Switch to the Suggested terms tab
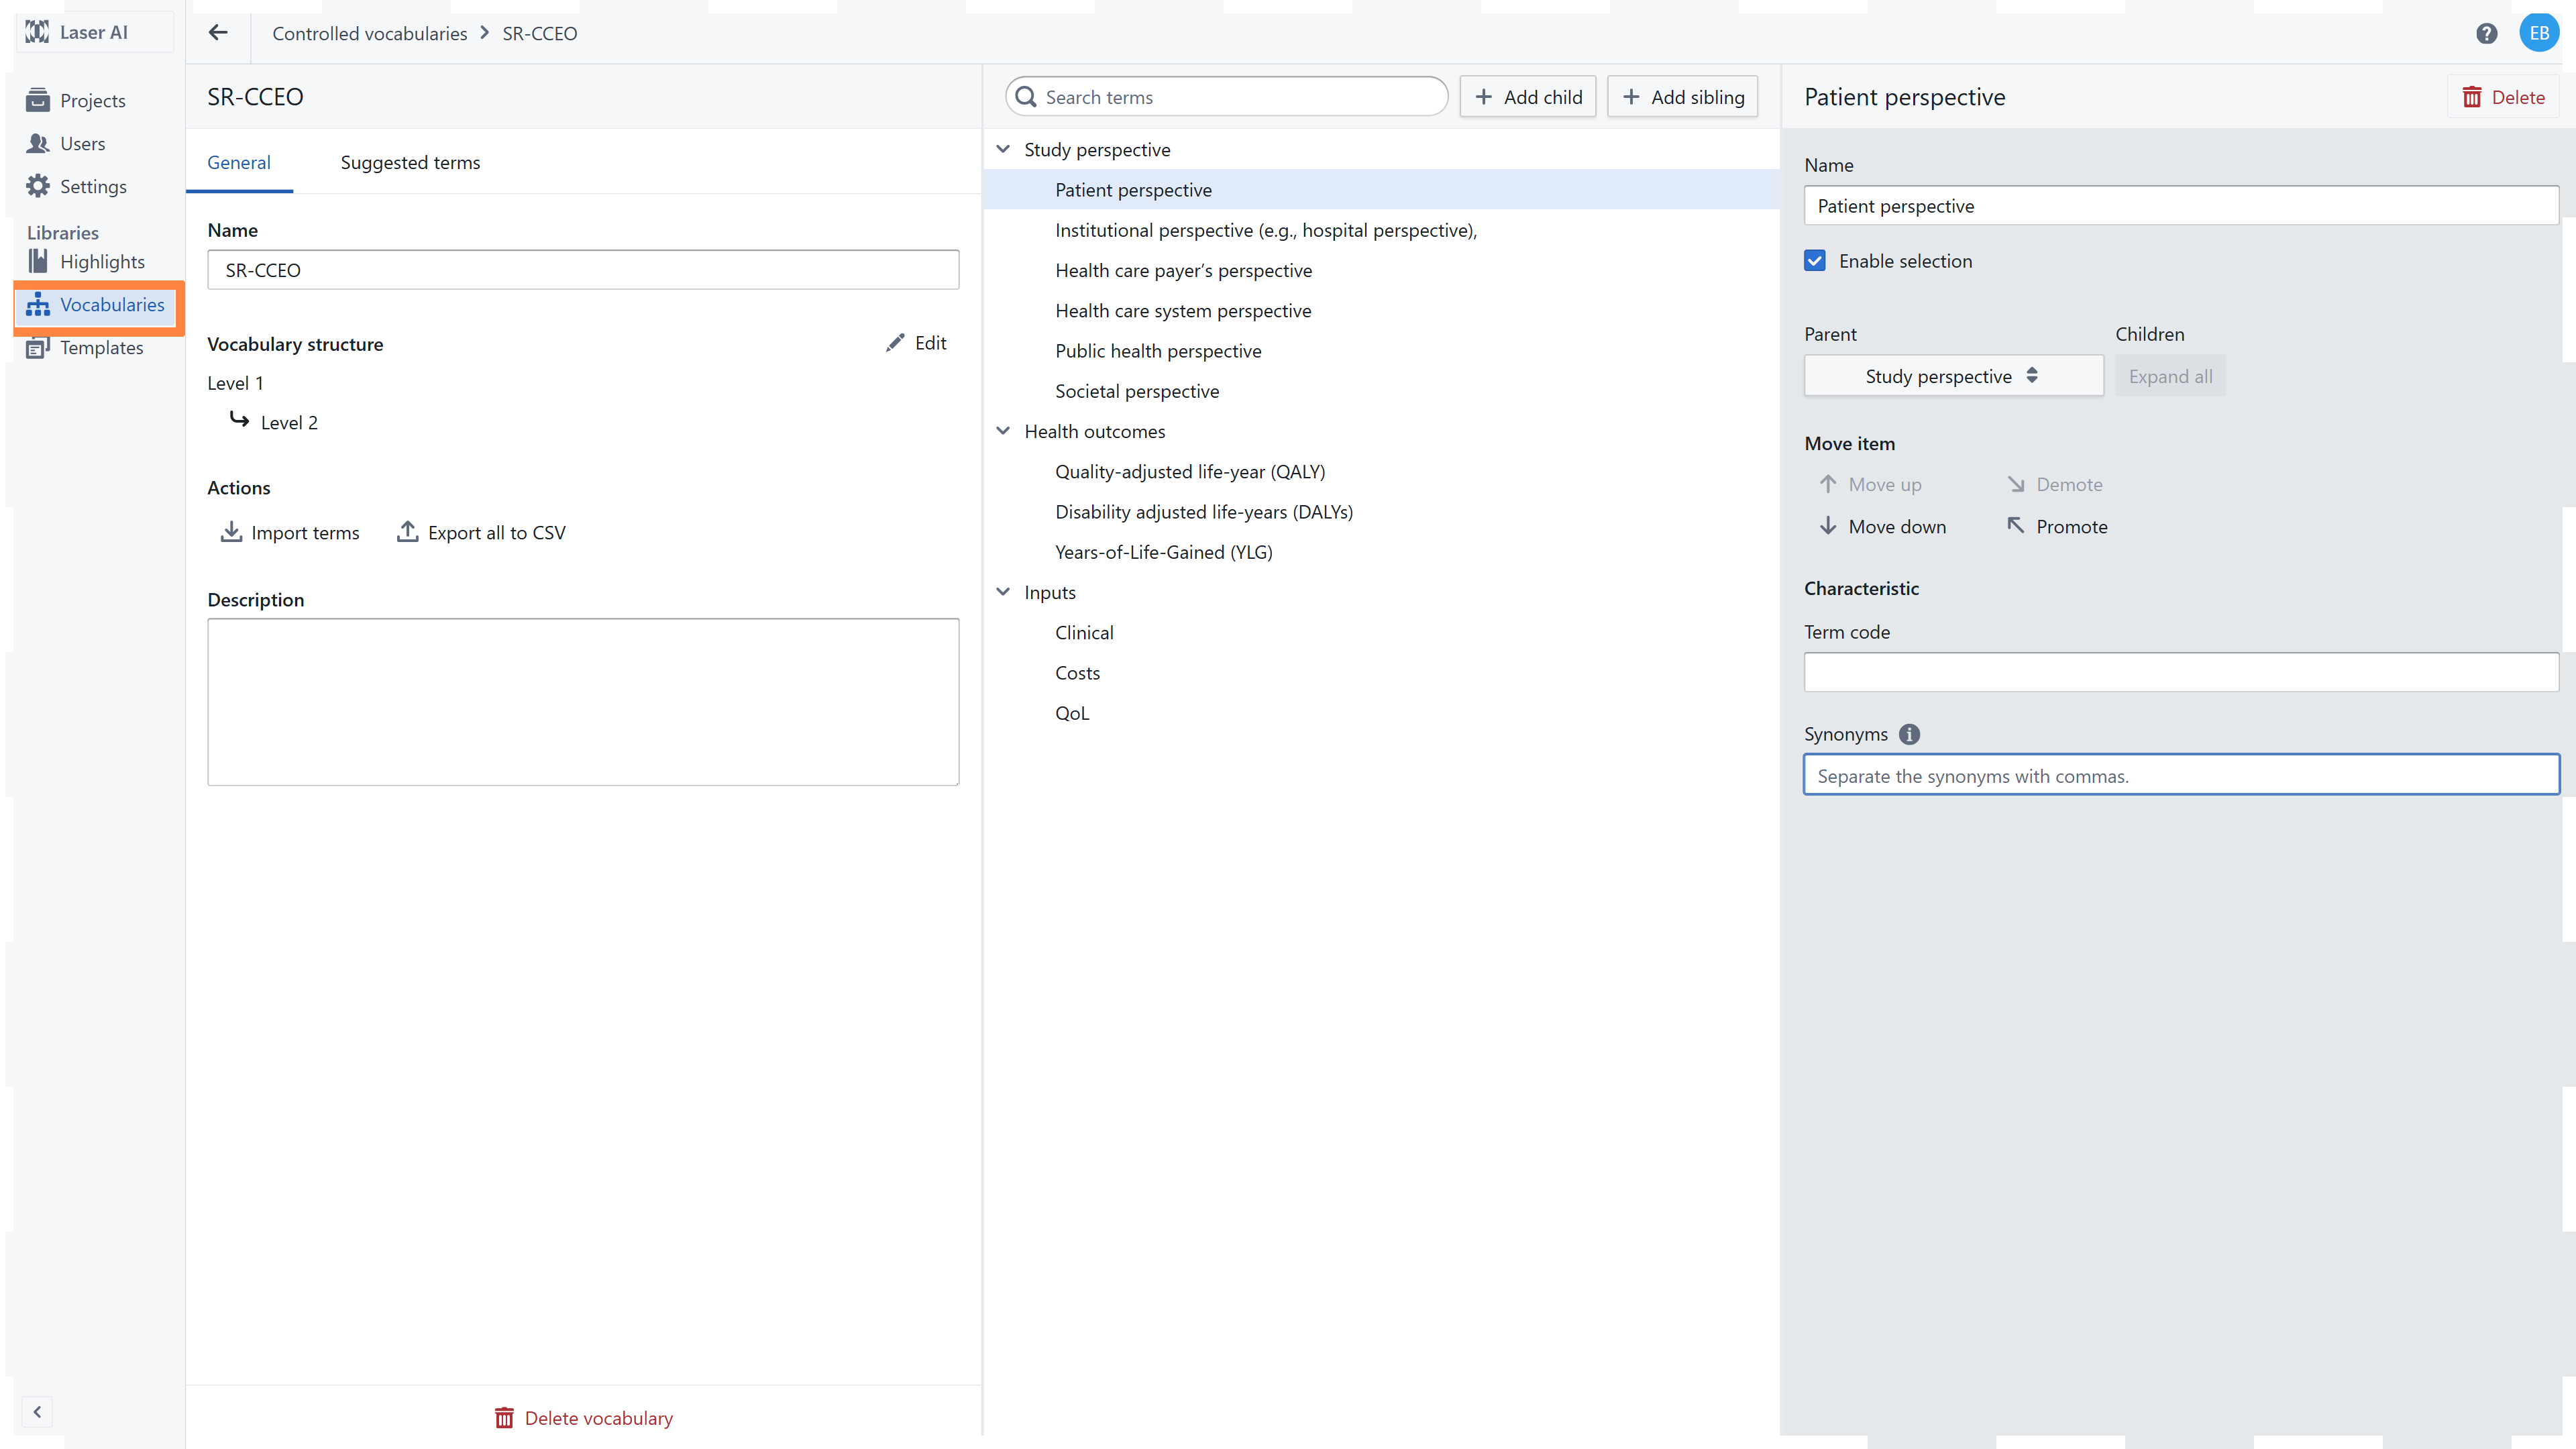 pyautogui.click(x=410, y=162)
